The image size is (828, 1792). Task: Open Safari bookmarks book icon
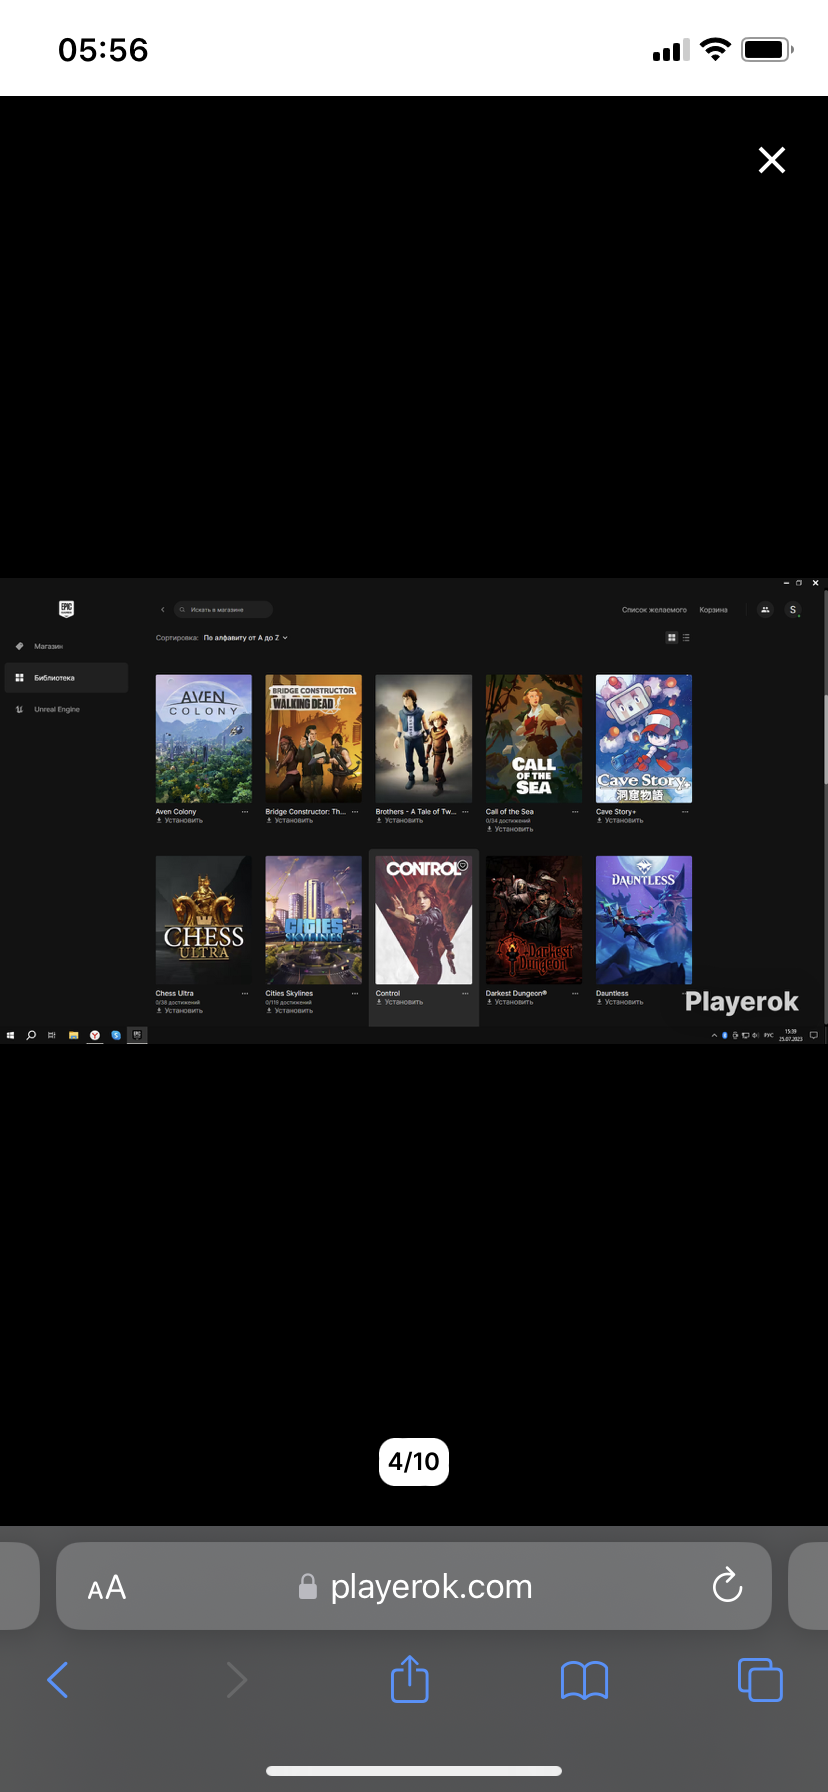coord(584,1680)
